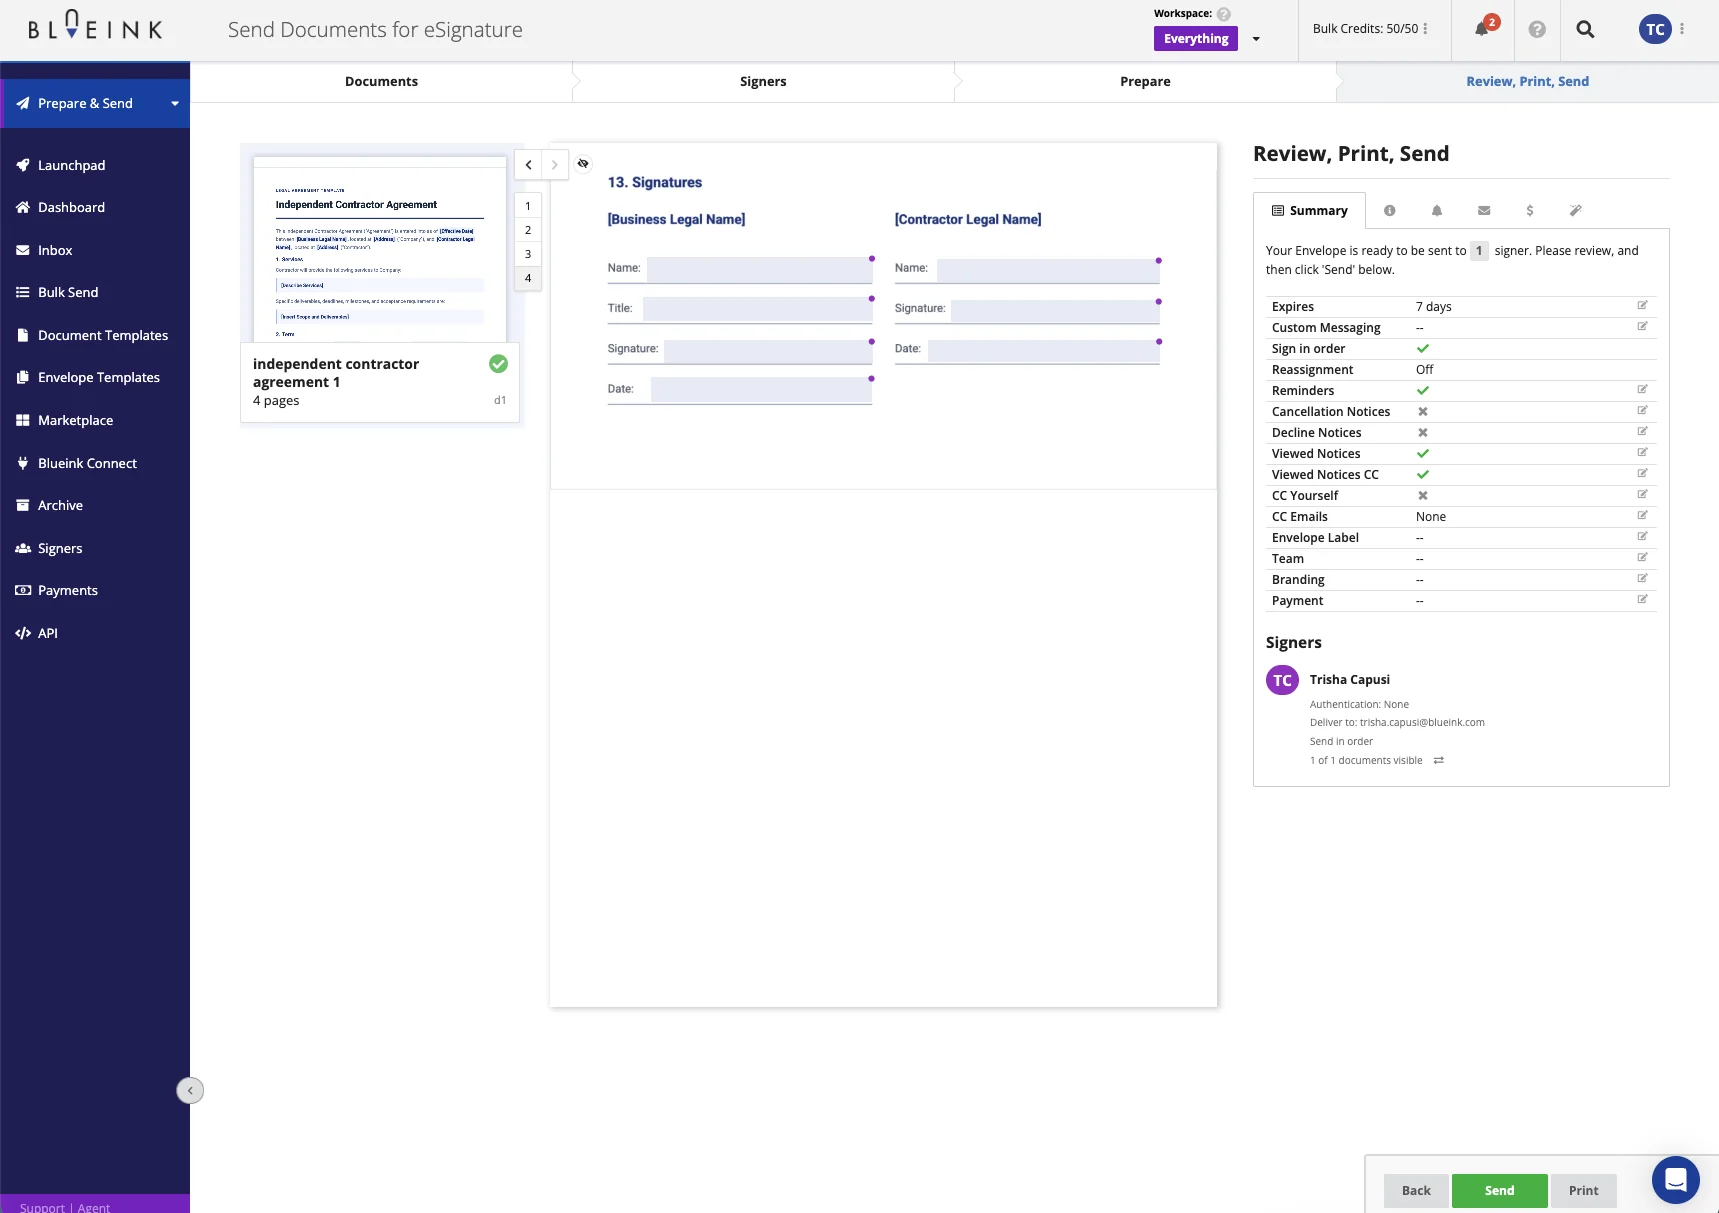Switch to the Prepare step
The image size is (1719, 1213).
point(1145,82)
